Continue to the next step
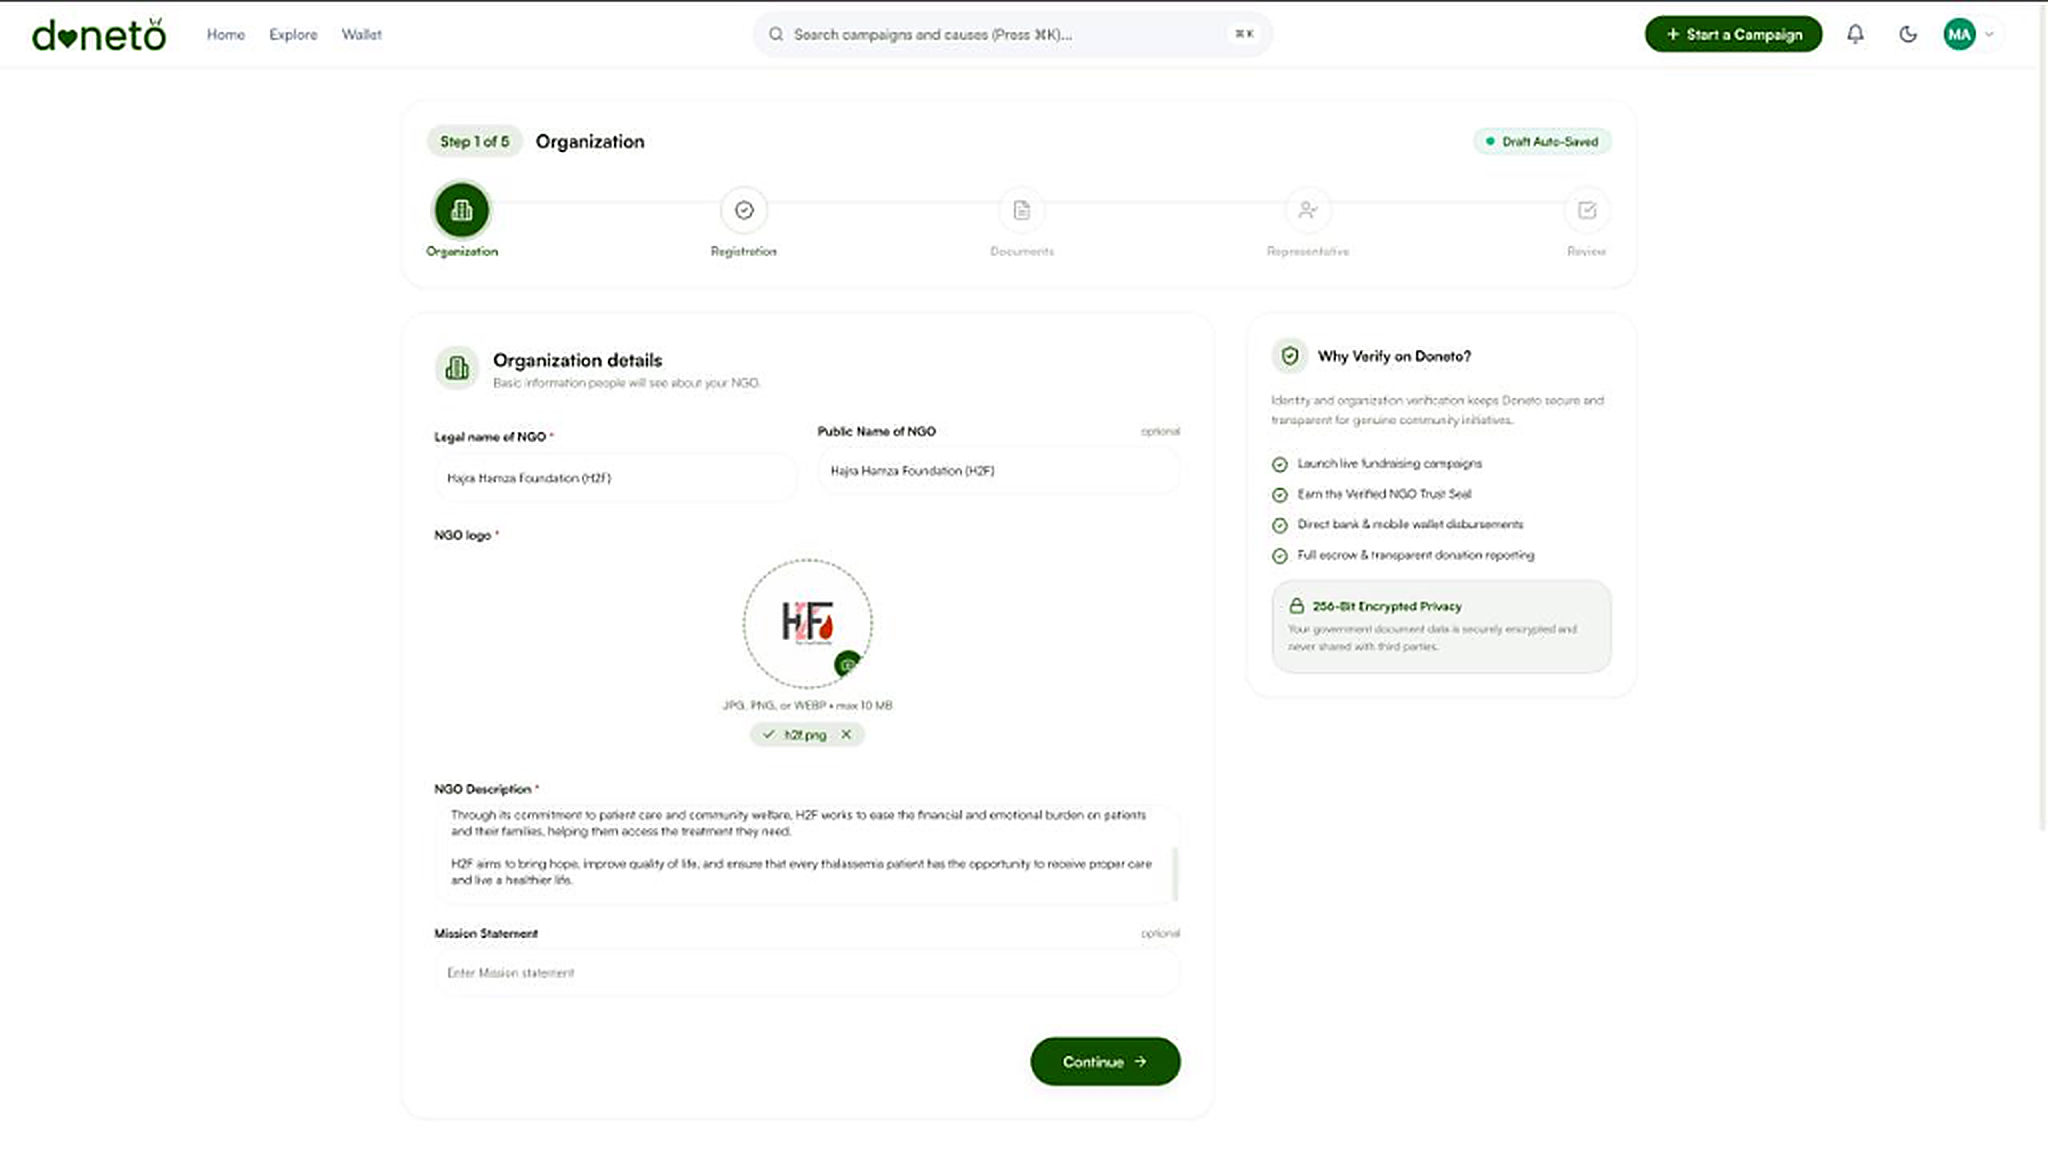 [1105, 1061]
